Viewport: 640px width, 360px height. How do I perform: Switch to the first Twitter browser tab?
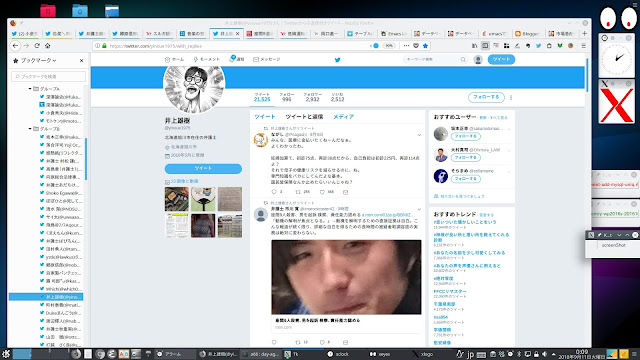coord(25,33)
